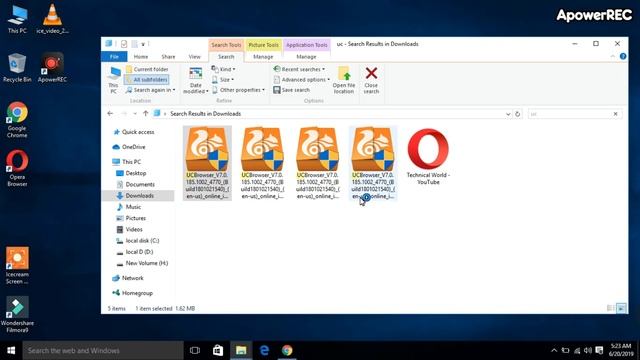Open the Explorer help question mark icon
This screenshot has width=640, height=360.
coord(623,56)
